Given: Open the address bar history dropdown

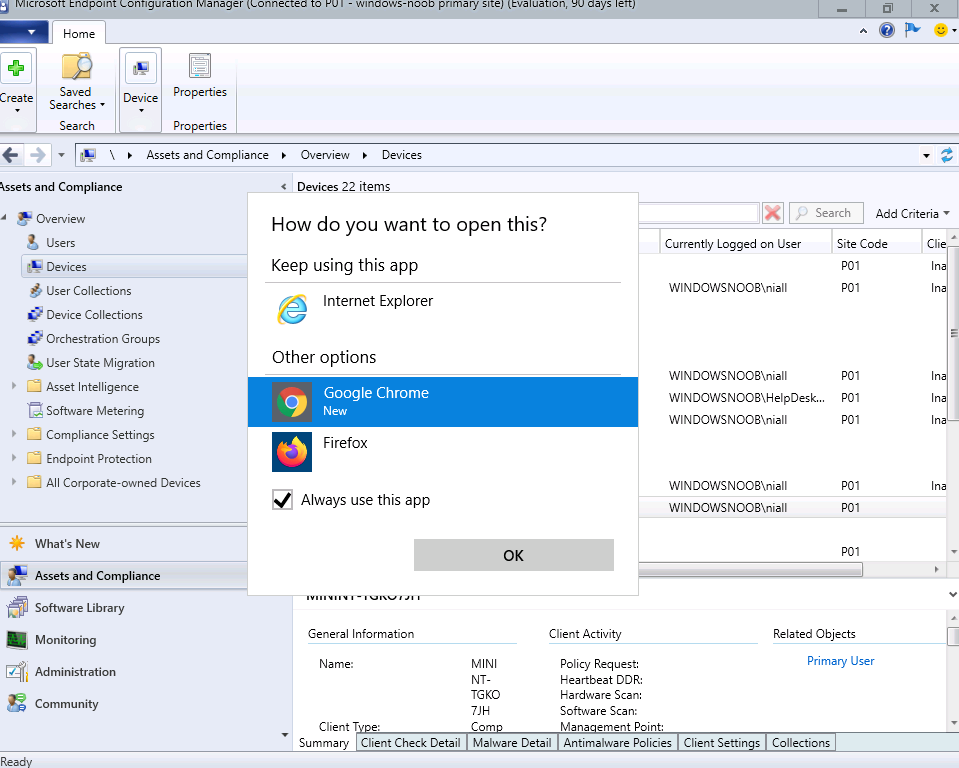Looking at the screenshot, I should (x=926, y=155).
